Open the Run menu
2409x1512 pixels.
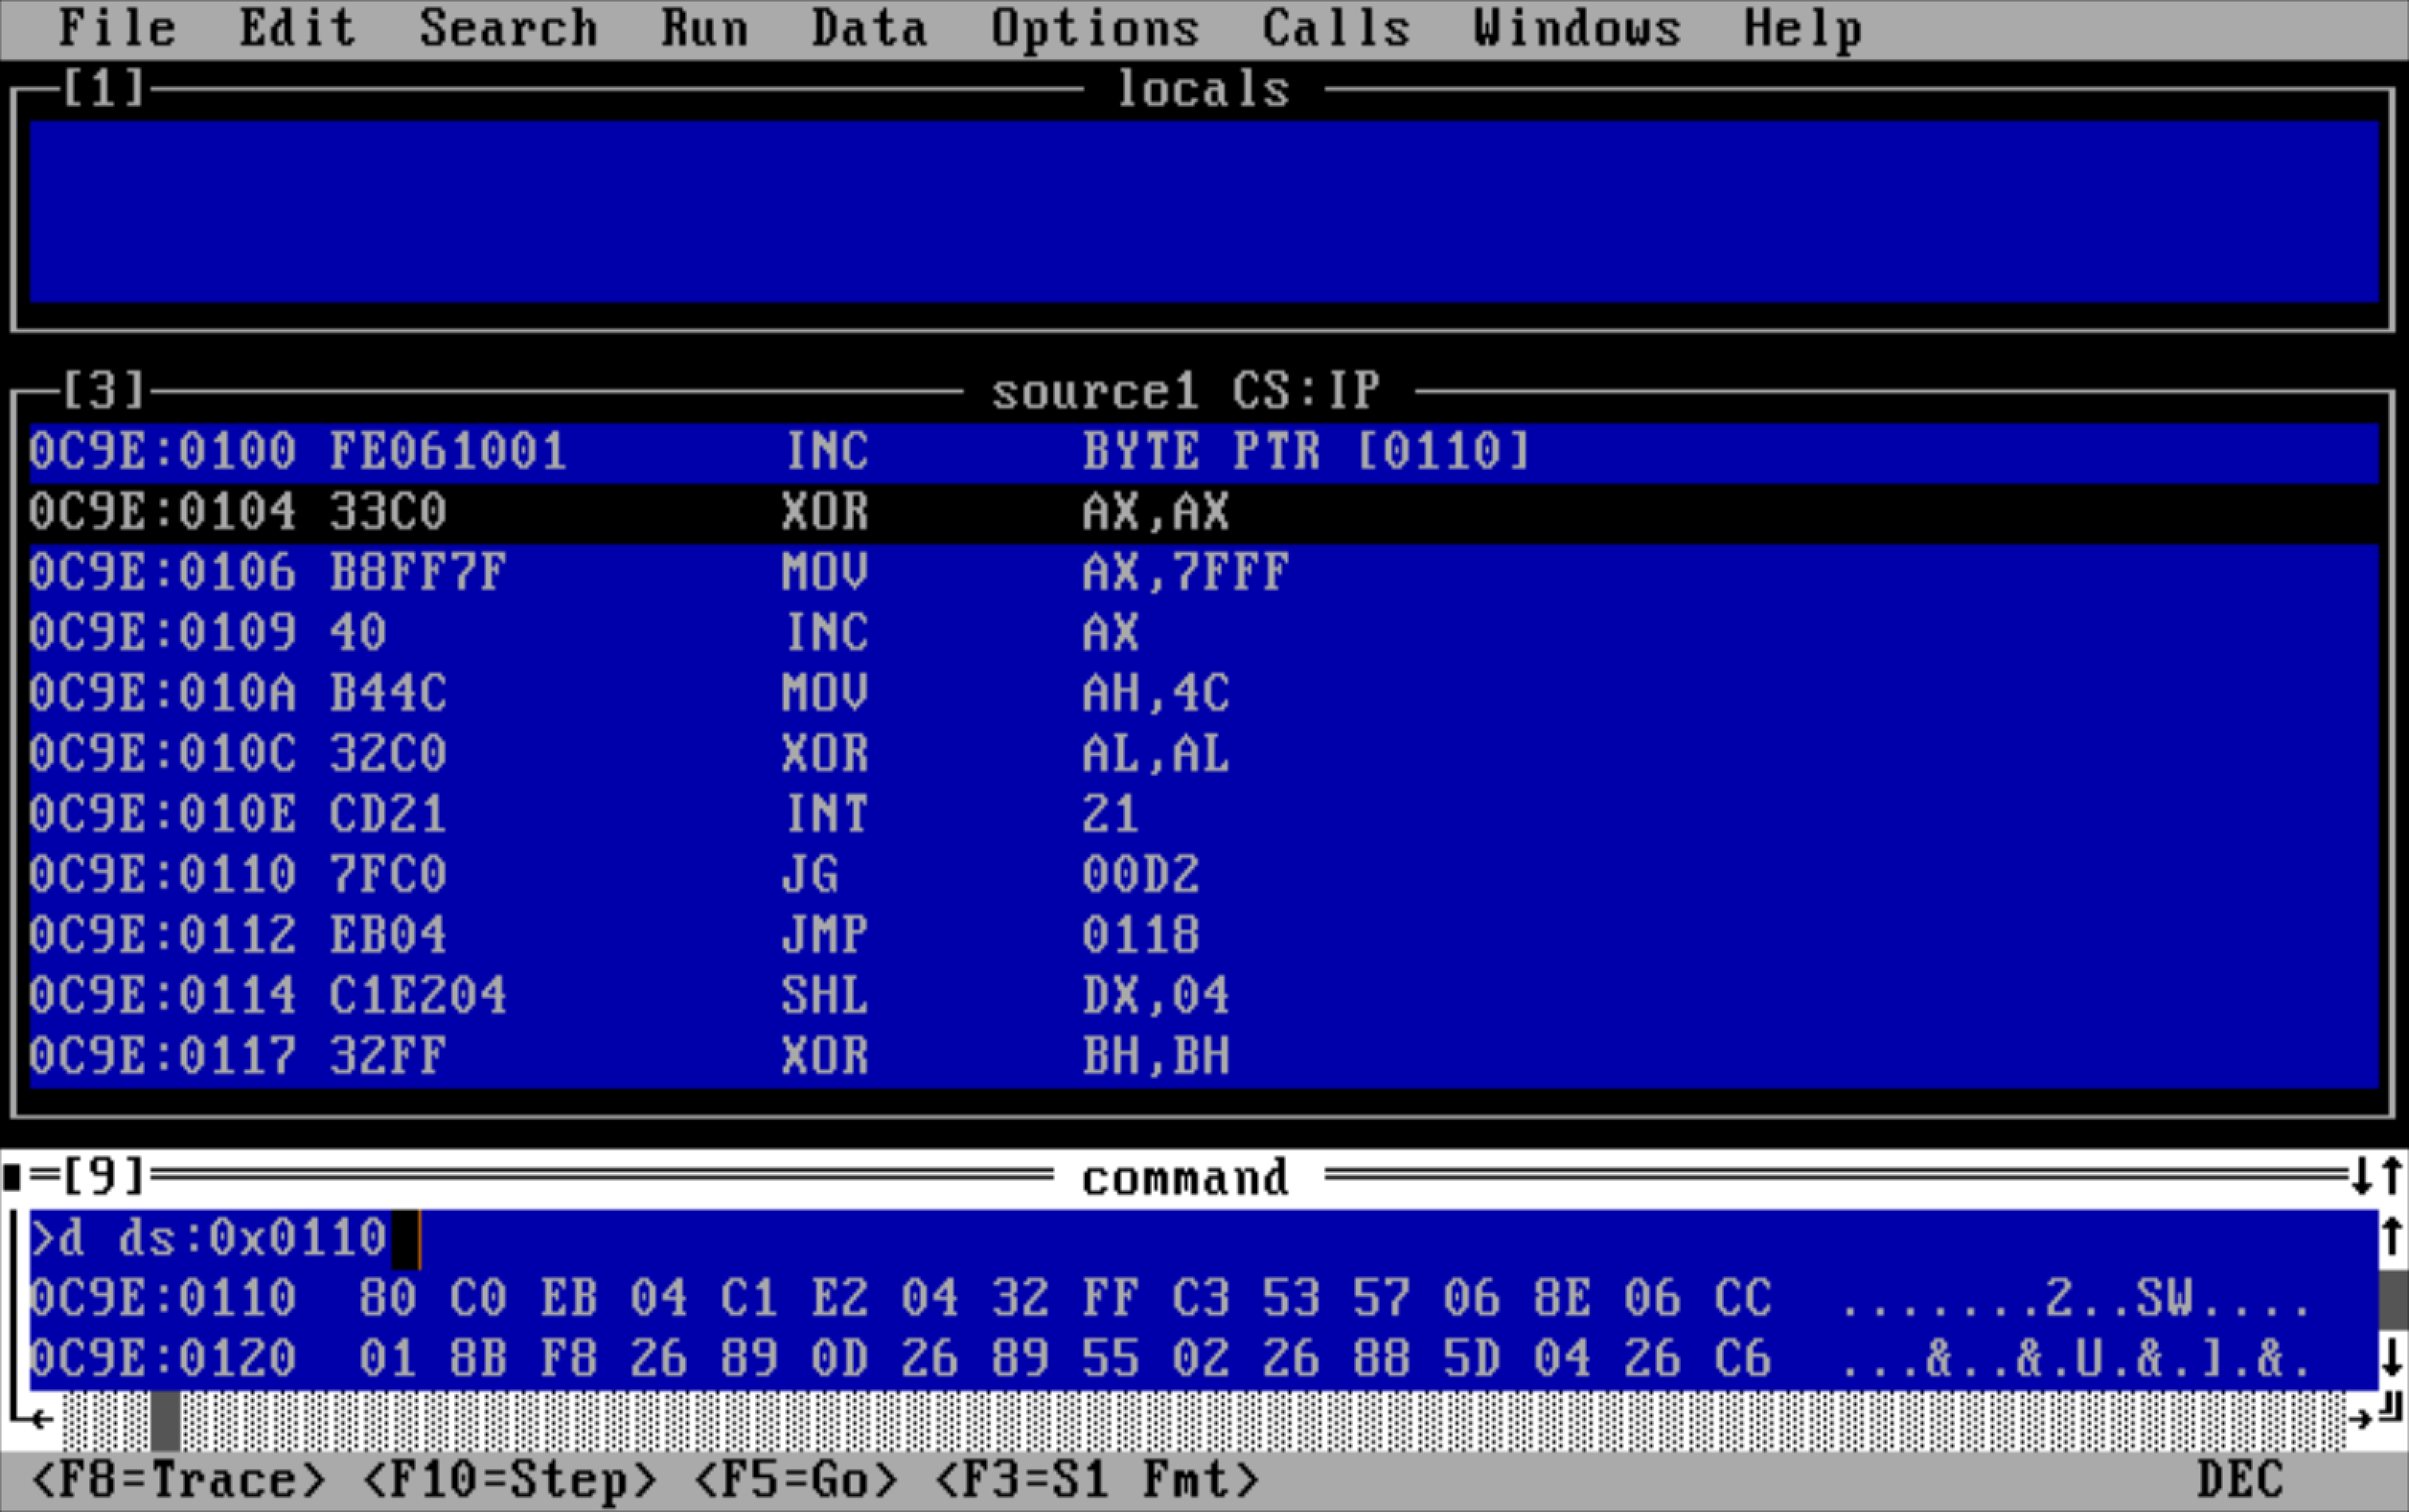[704, 28]
